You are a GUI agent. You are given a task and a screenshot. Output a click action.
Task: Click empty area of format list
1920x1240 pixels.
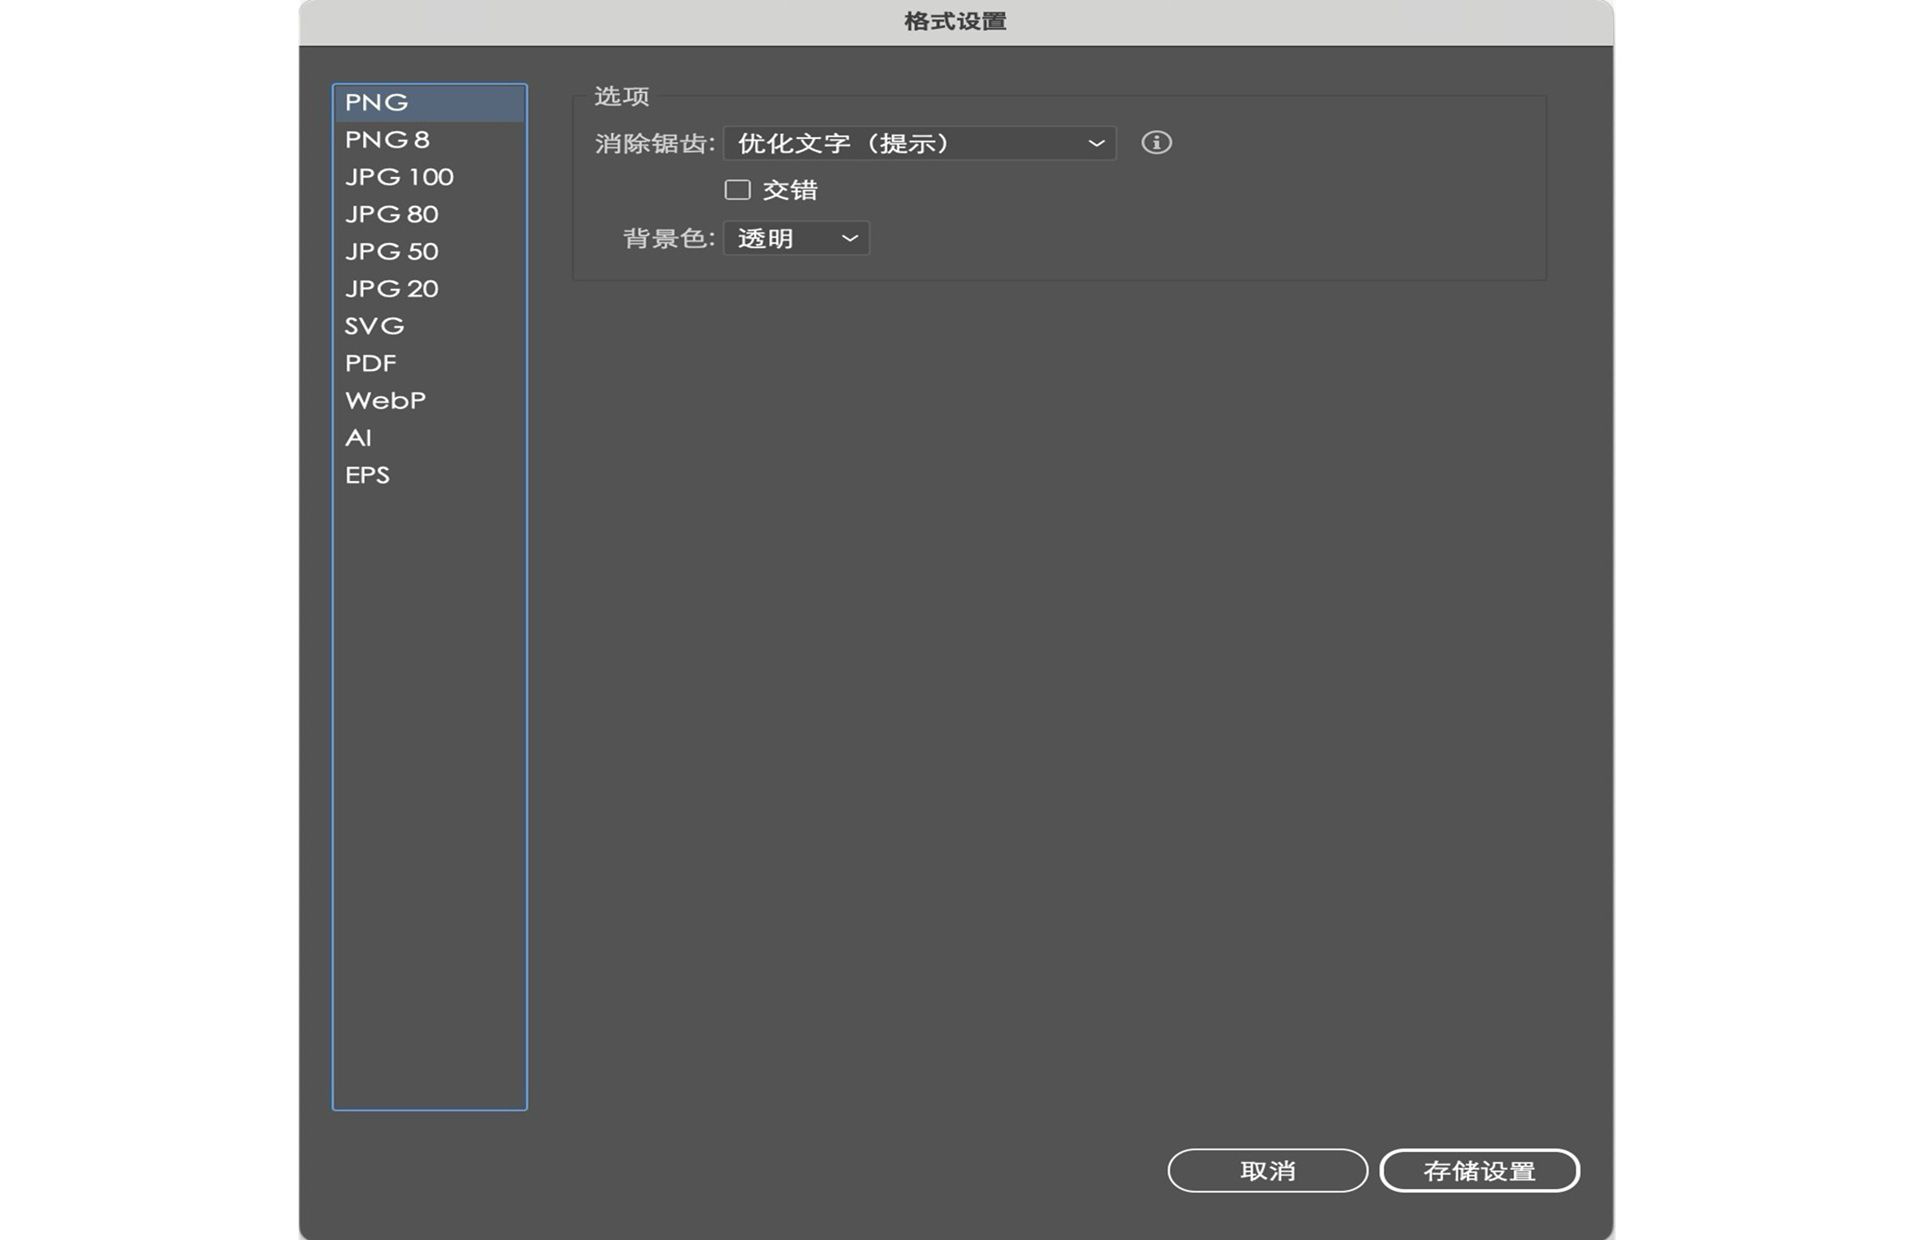pyautogui.click(x=430, y=800)
